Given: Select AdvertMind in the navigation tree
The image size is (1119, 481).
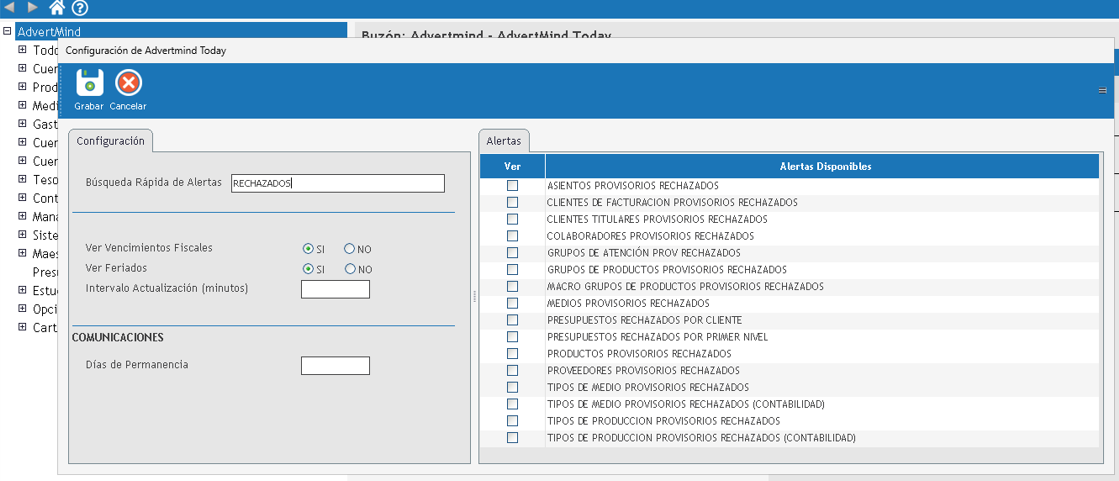Looking at the screenshot, I should click(48, 31).
